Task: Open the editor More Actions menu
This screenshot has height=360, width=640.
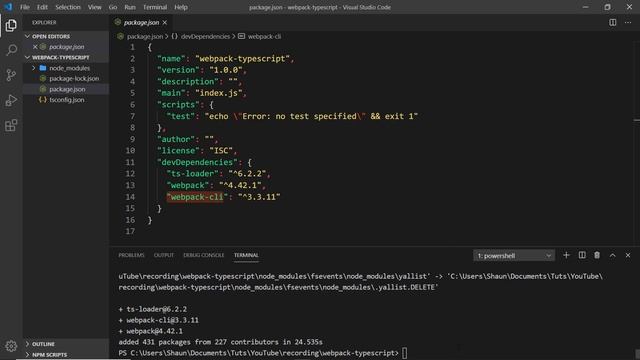Action: click(628, 22)
